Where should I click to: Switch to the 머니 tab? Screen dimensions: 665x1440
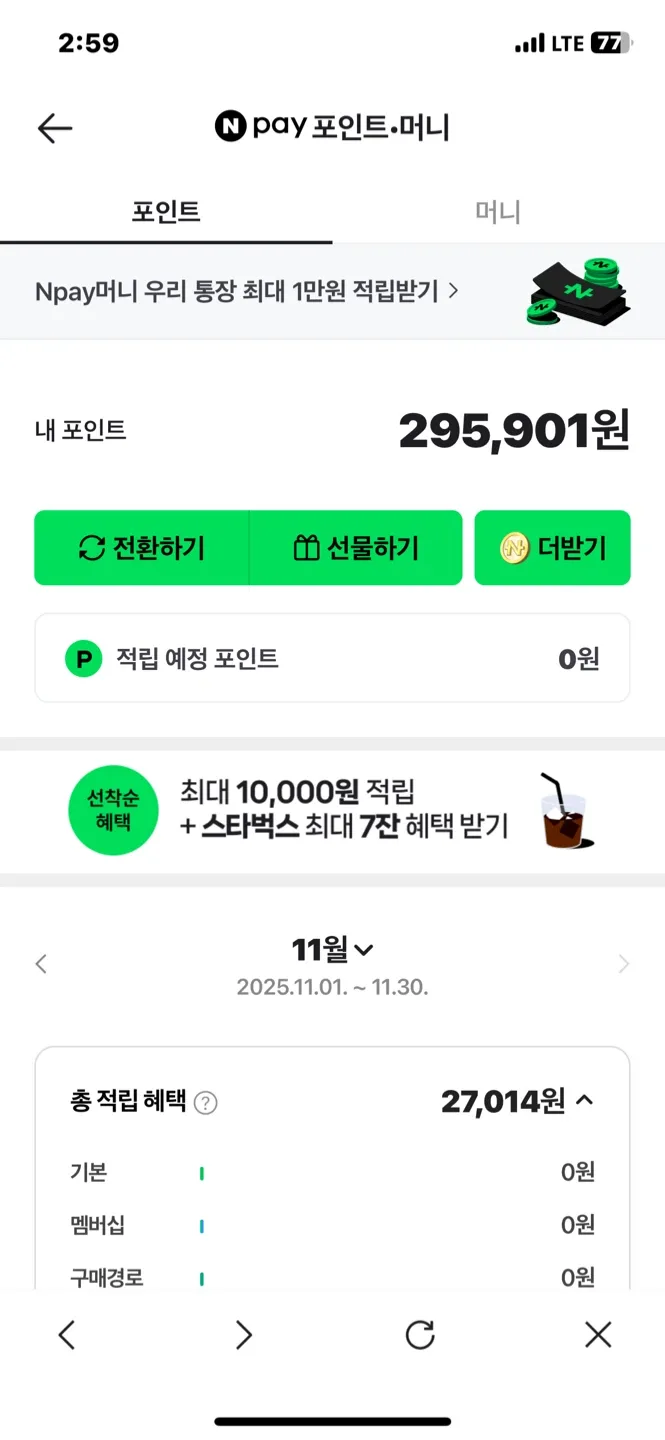coord(498,212)
